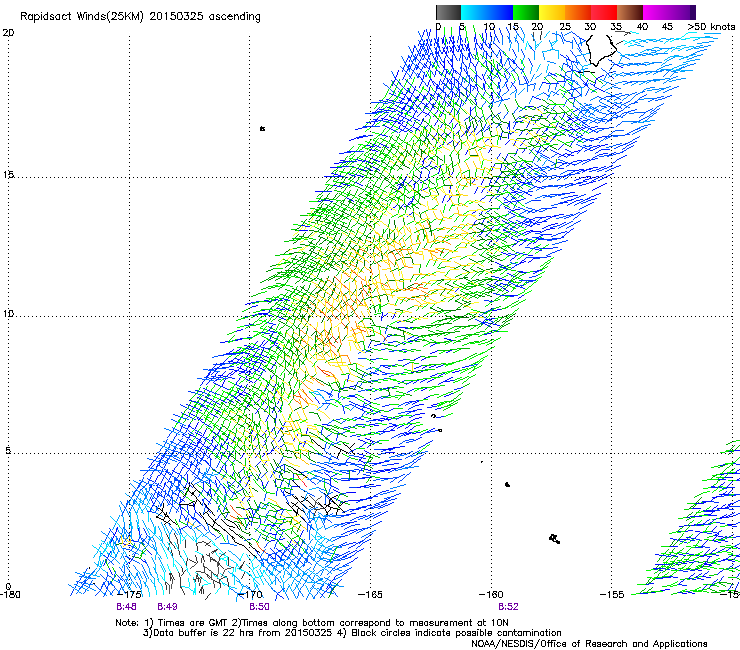This screenshot has height=650, width=740.
Task: Click the Hawaii Big Island coastline outline
Action: [x=601, y=50]
